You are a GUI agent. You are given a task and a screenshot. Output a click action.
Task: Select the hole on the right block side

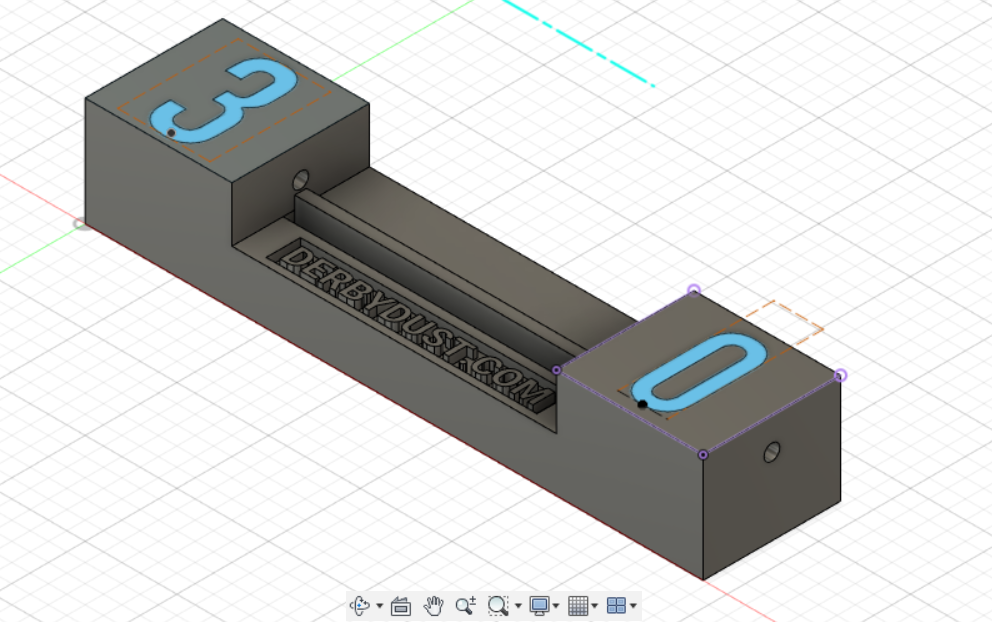point(772,452)
